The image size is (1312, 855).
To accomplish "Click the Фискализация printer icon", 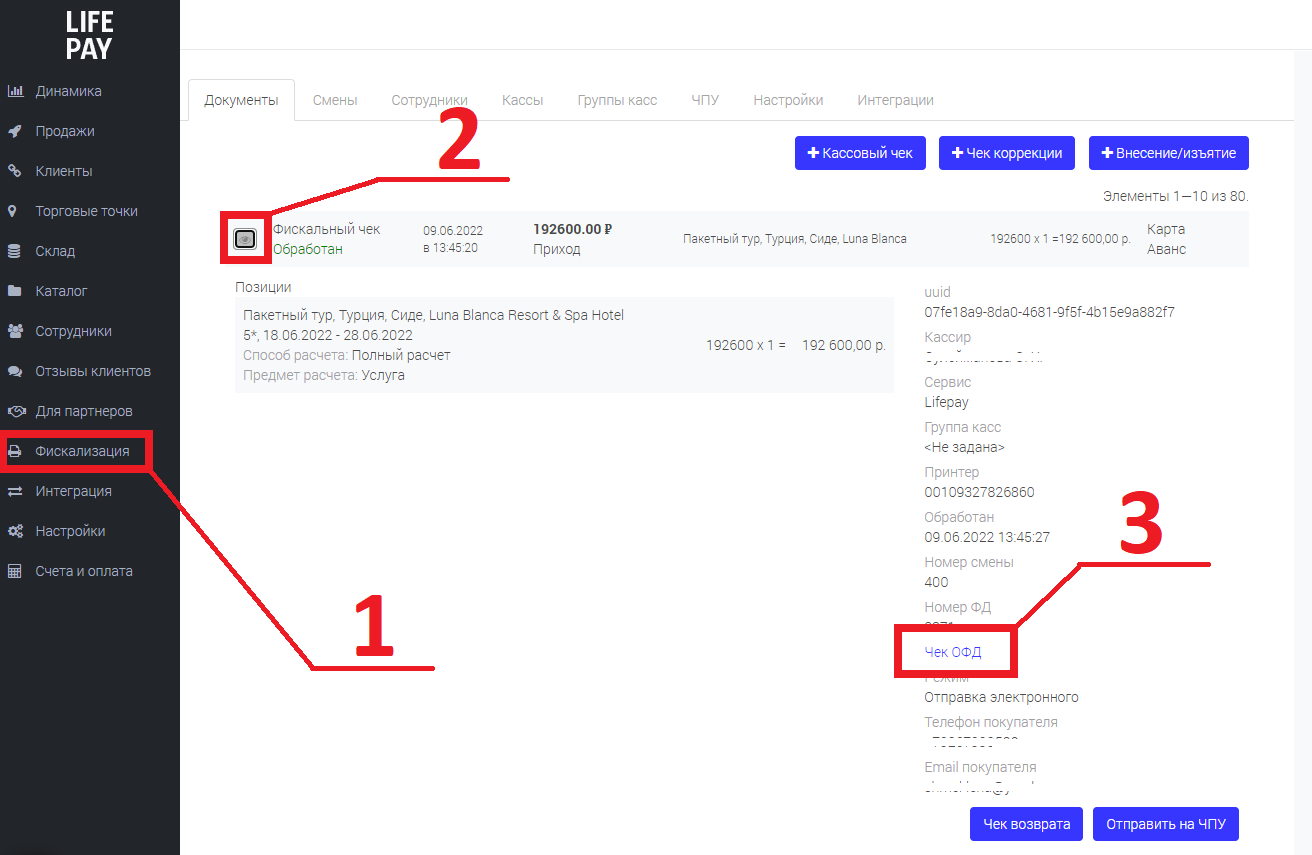I will tap(15, 451).
